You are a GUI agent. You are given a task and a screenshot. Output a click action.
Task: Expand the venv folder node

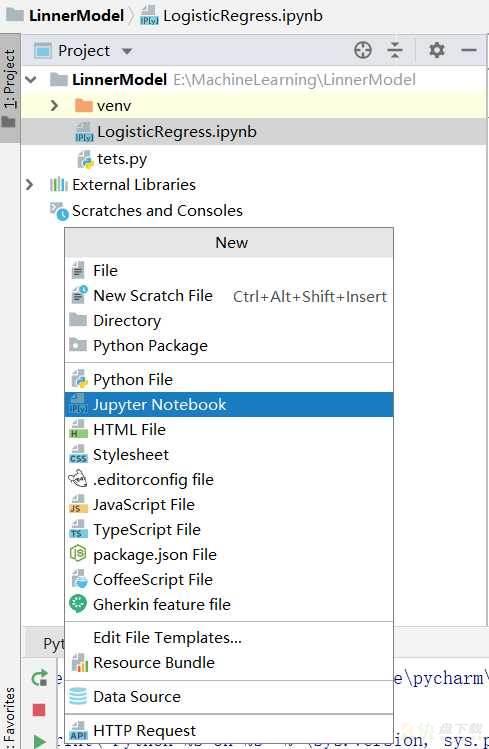(54, 105)
